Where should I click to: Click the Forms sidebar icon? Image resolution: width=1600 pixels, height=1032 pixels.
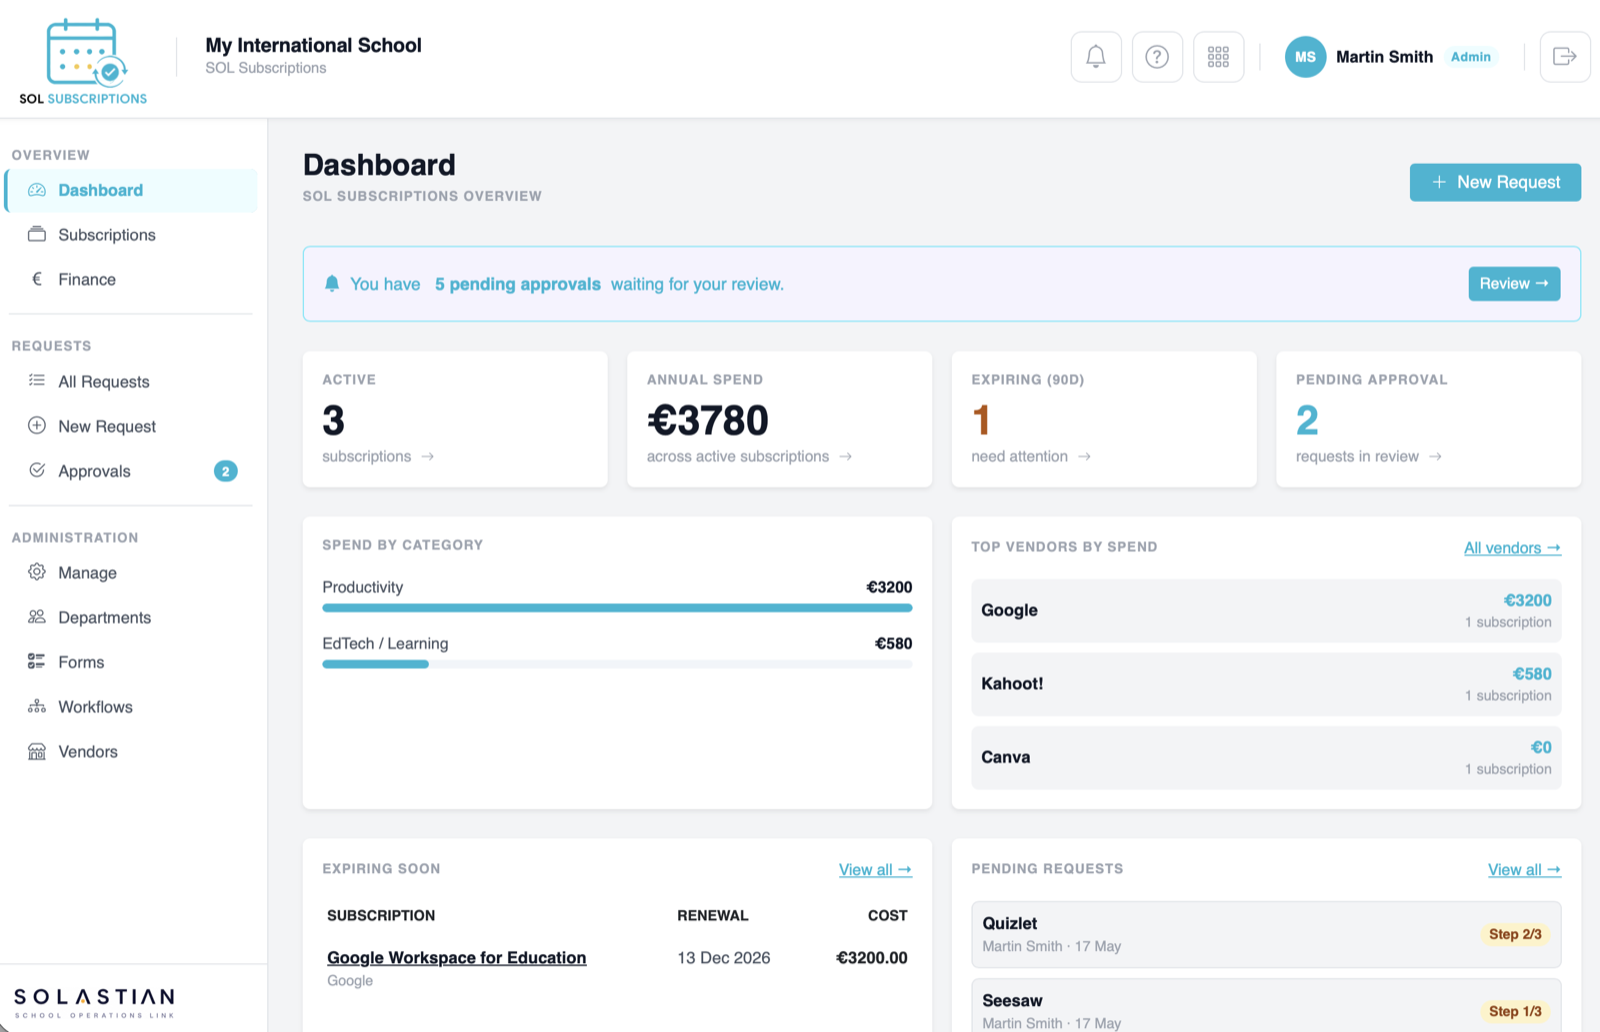[x=37, y=662]
